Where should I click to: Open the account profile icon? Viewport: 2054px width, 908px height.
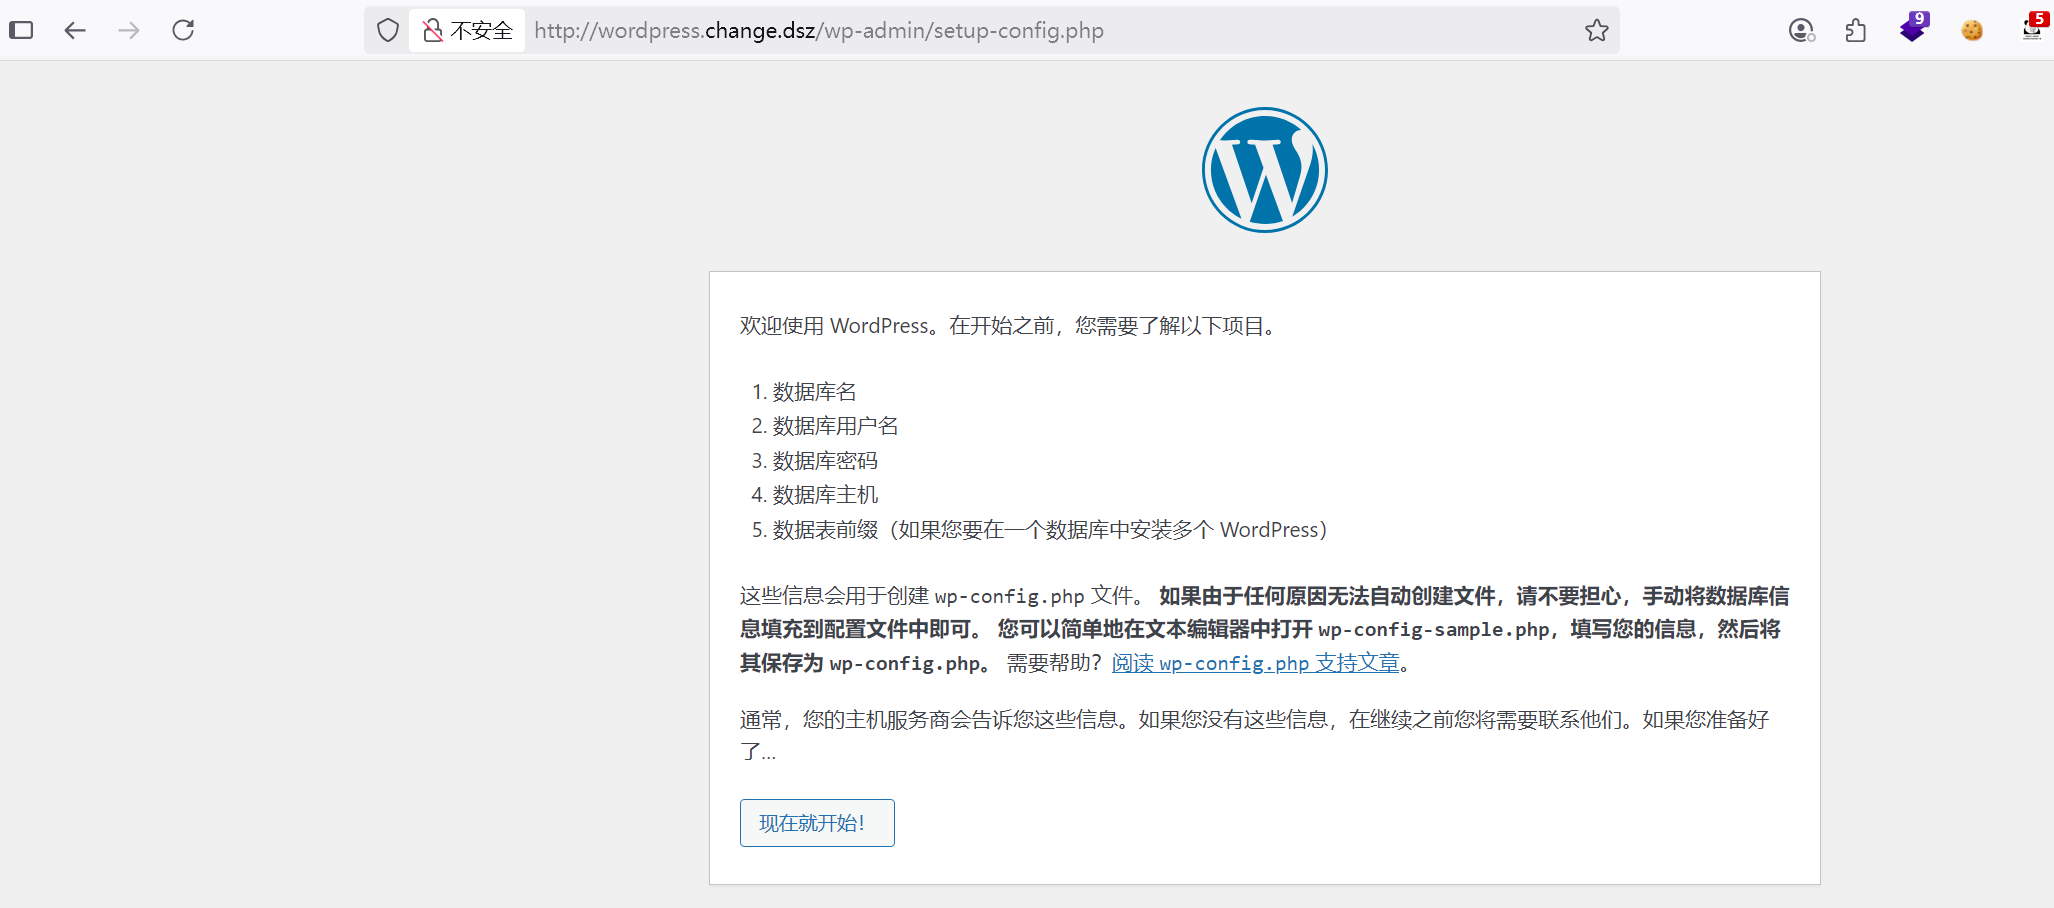coord(1801,30)
